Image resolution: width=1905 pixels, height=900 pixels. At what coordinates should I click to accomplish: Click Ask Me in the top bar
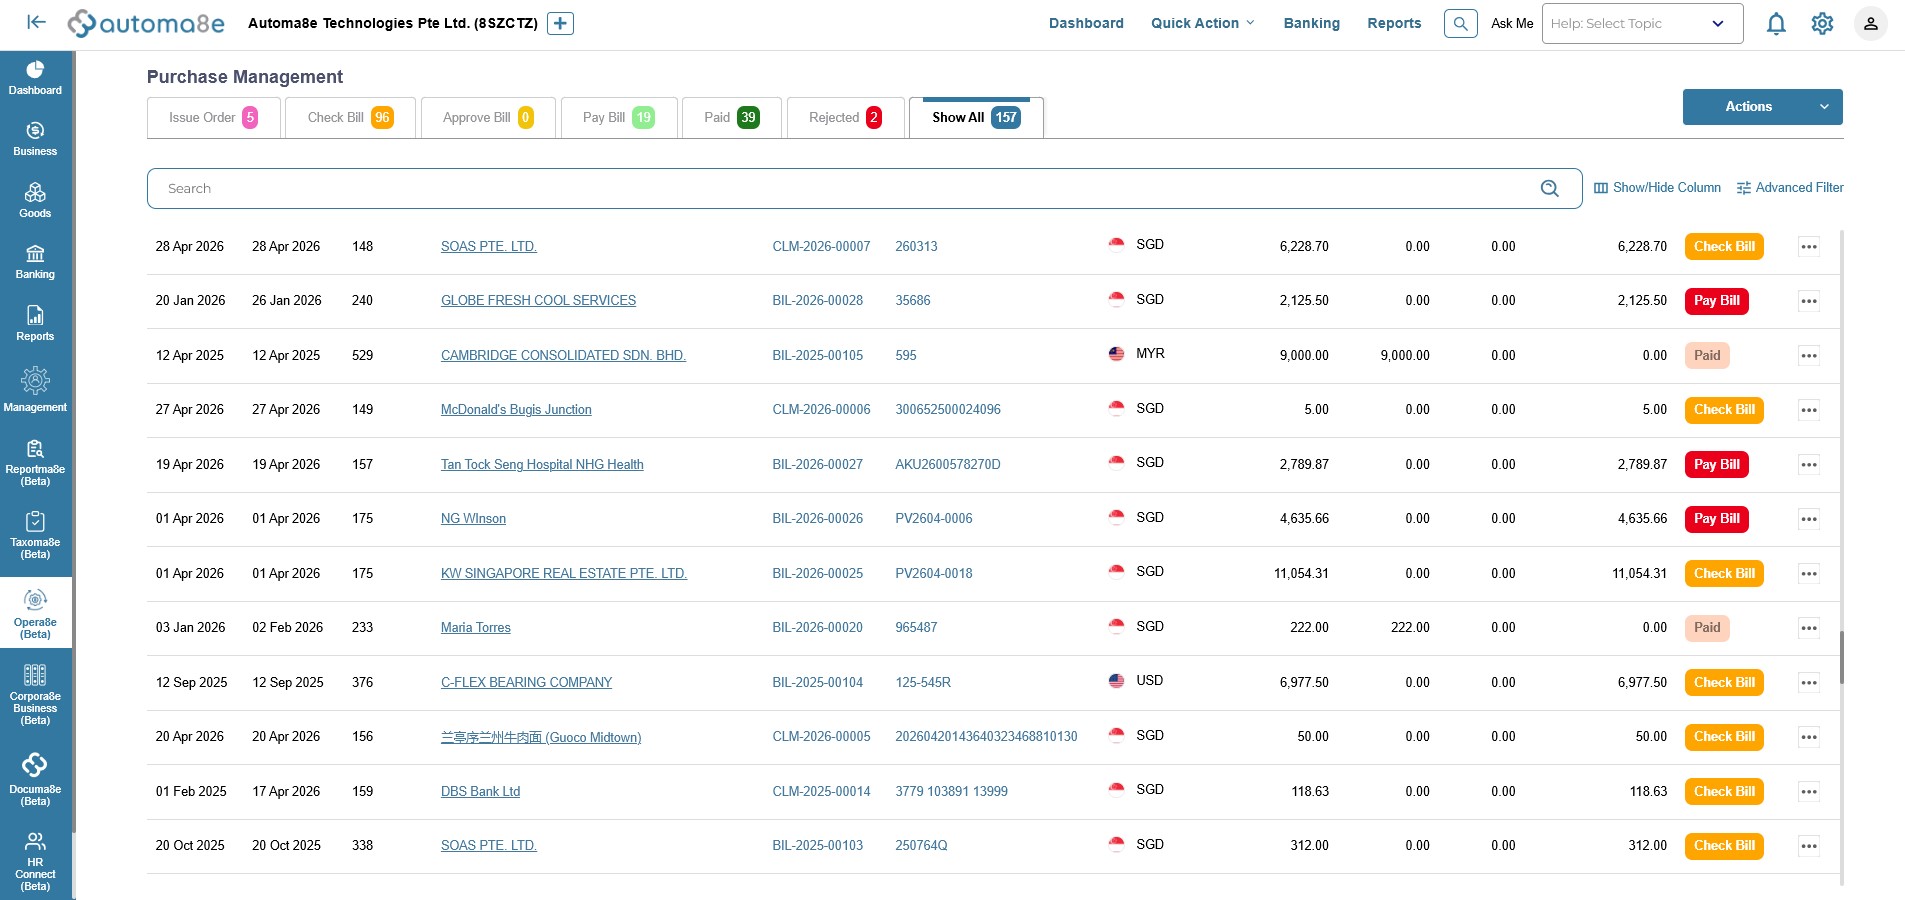pyautogui.click(x=1511, y=23)
